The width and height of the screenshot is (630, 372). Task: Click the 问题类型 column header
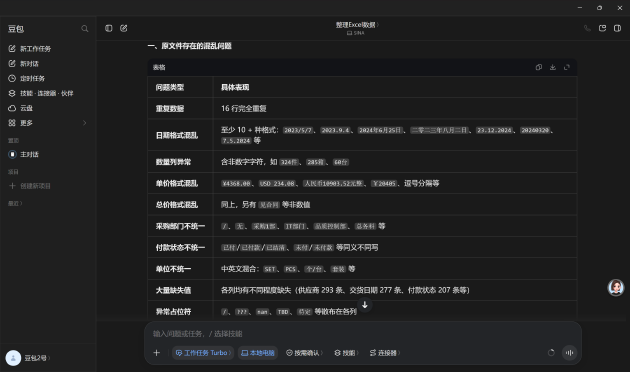[170, 87]
